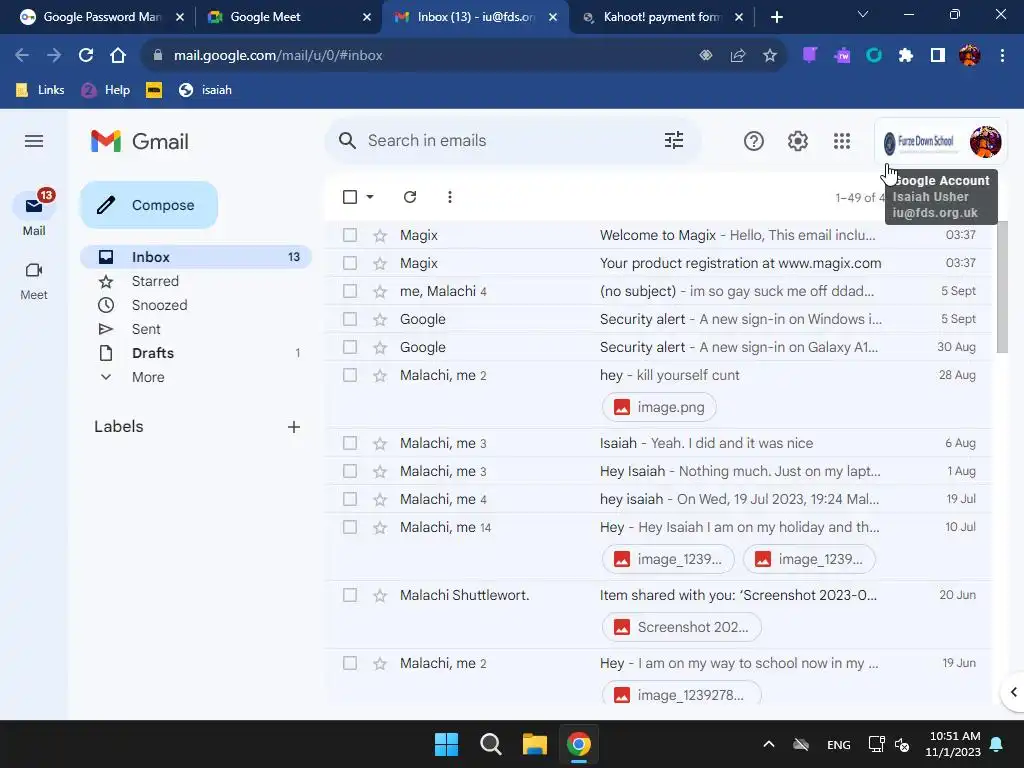Share this page using the share icon
This screenshot has height=768, width=1024.
point(738,56)
